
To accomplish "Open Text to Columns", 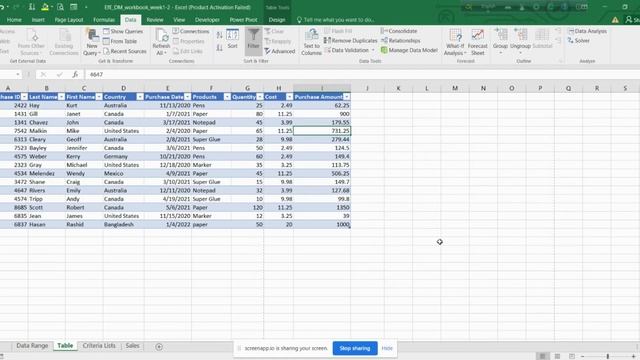I will click(x=311, y=42).
